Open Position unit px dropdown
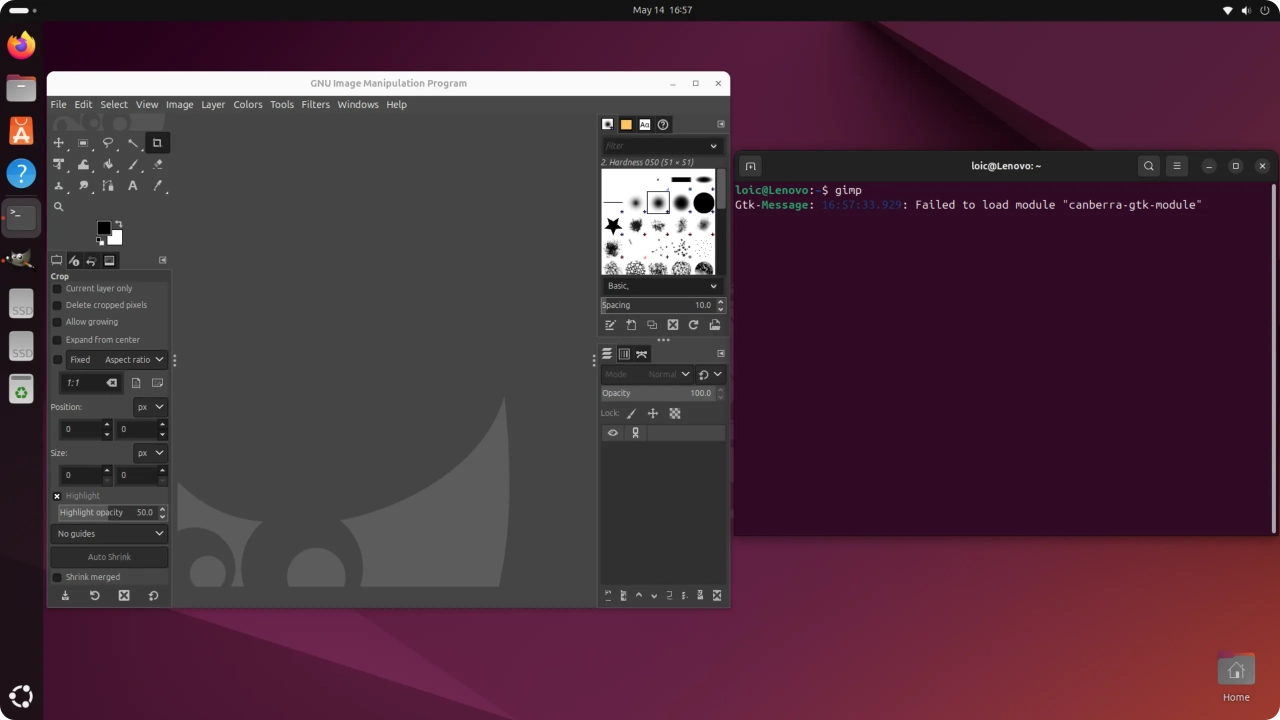This screenshot has height=720, width=1280. click(150, 407)
